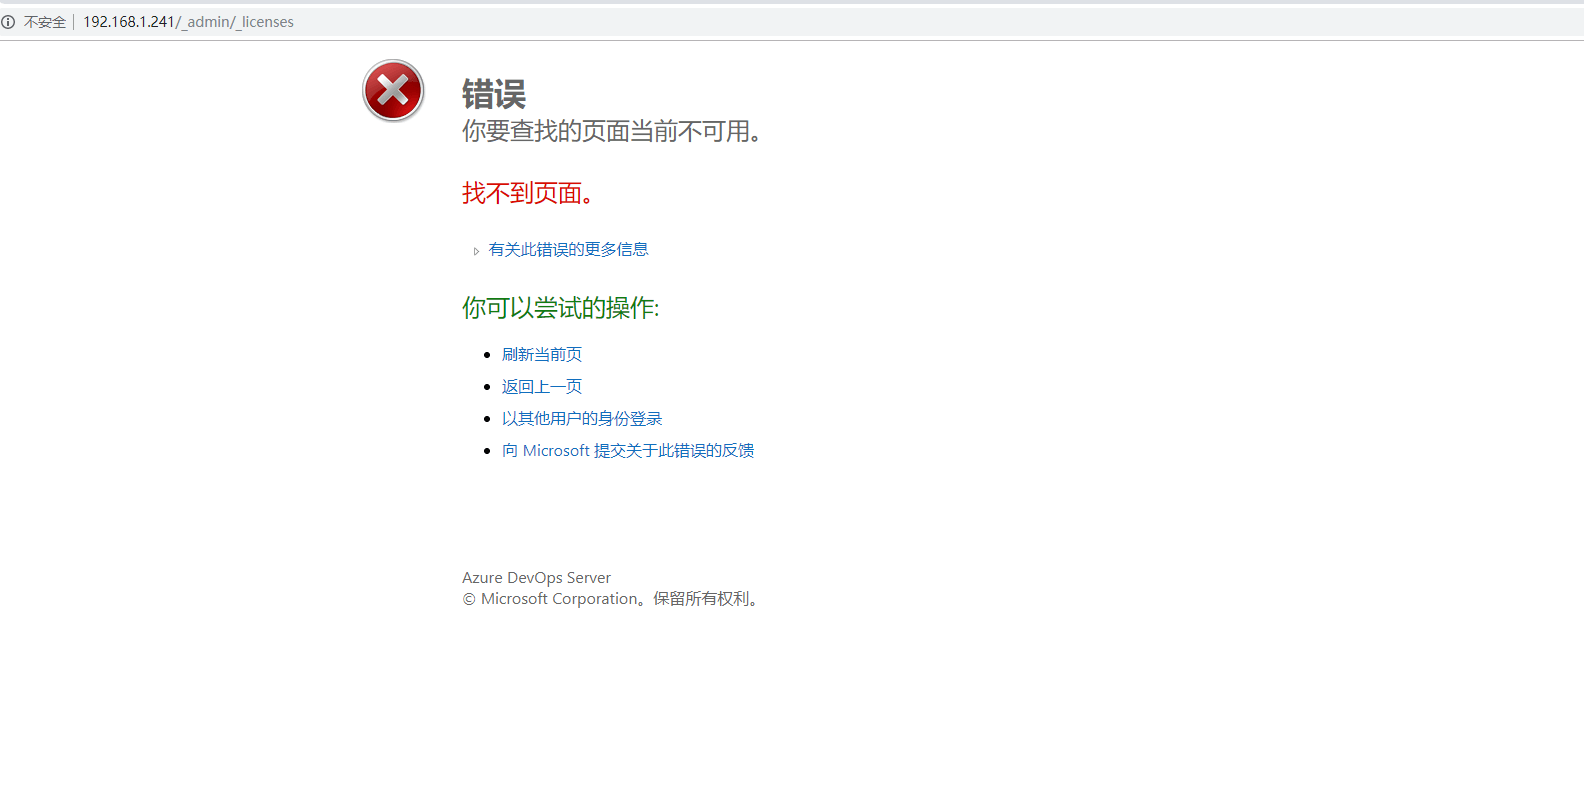
Task: Go back via the "返回上一页" link
Action: pos(542,387)
